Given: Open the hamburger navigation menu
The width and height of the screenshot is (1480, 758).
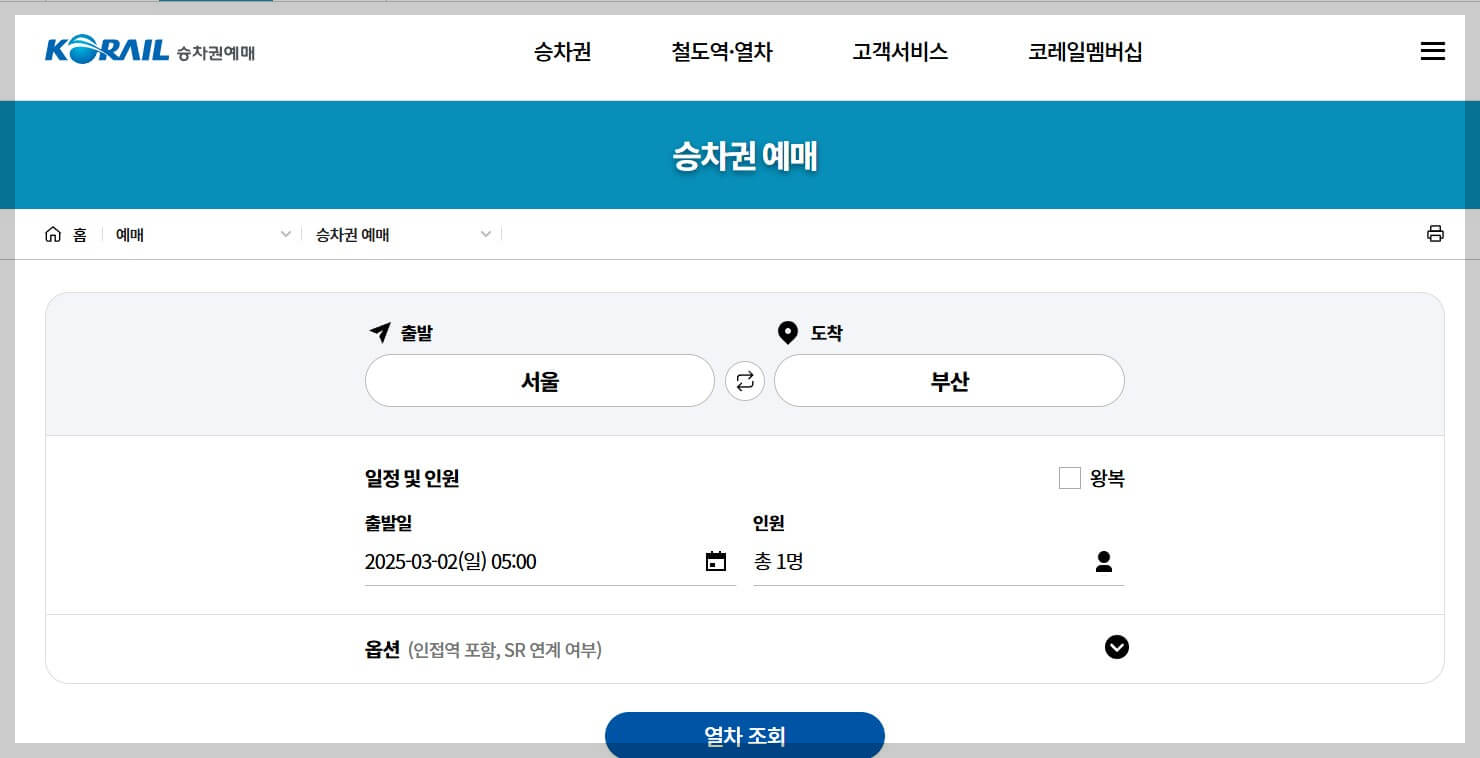Looking at the screenshot, I should [x=1432, y=51].
